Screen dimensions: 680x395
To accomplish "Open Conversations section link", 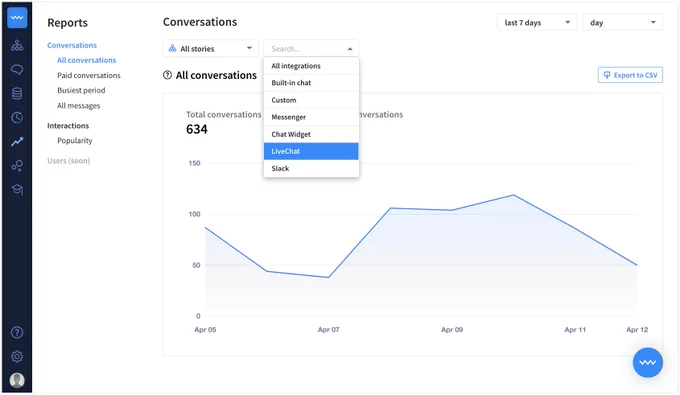I will coord(72,45).
